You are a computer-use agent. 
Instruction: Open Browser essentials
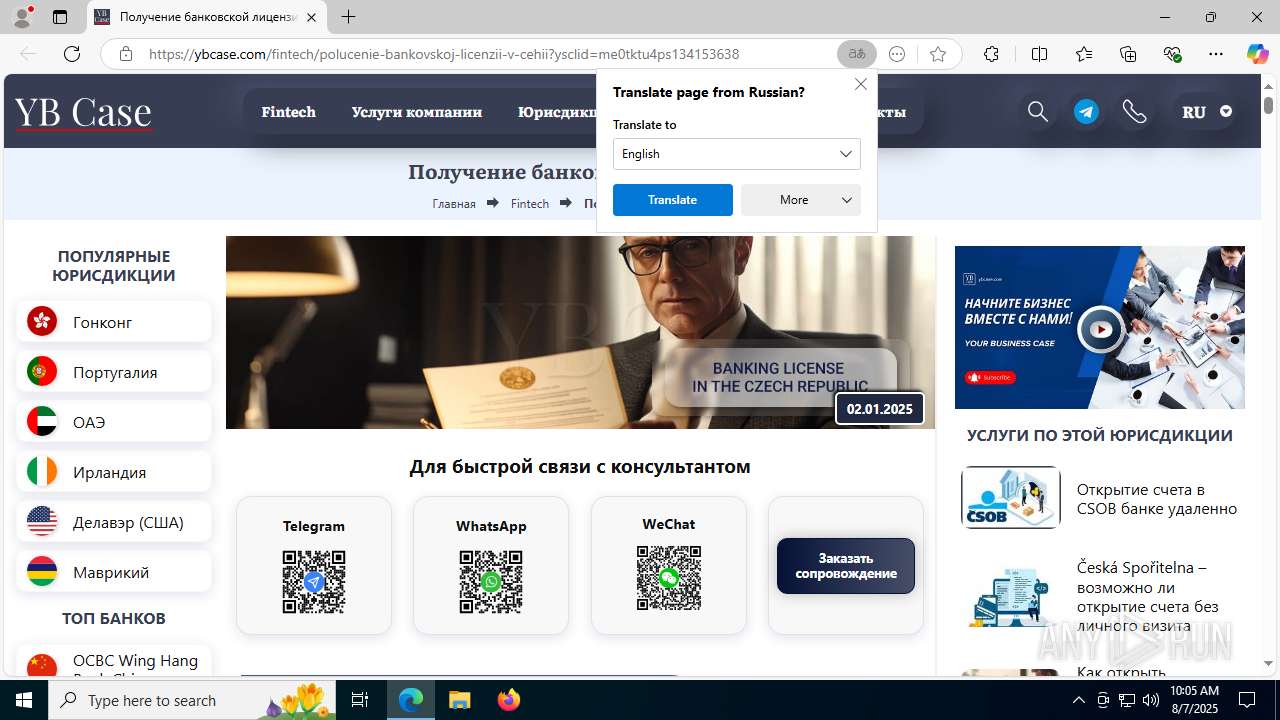[1172, 54]
